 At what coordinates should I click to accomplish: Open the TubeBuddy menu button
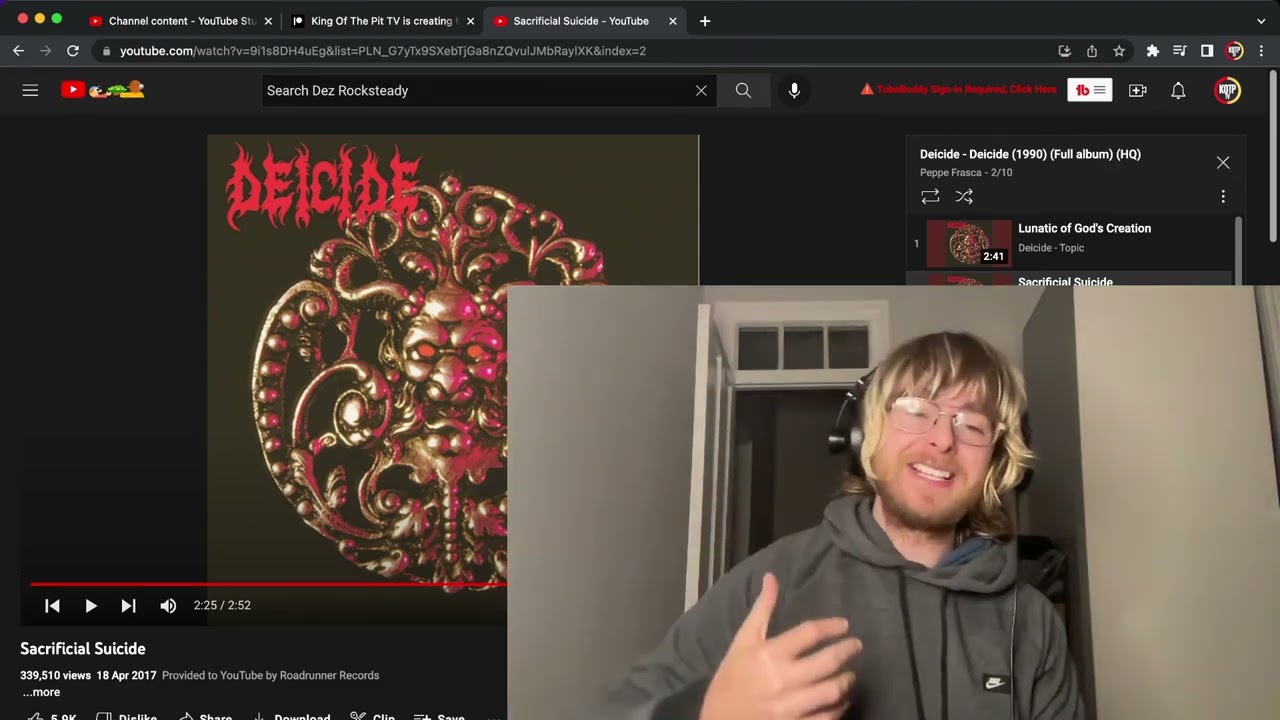tap(1089, 90)
